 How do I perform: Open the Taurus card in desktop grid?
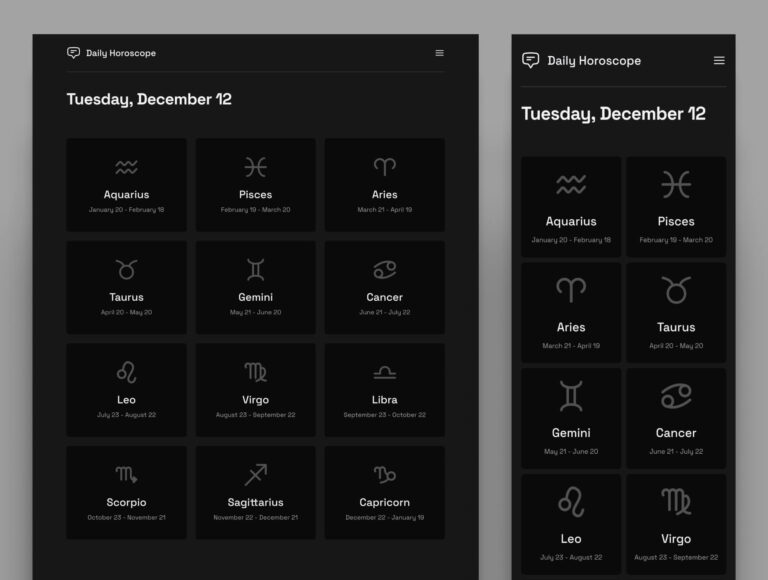click(x=126, y=287)
